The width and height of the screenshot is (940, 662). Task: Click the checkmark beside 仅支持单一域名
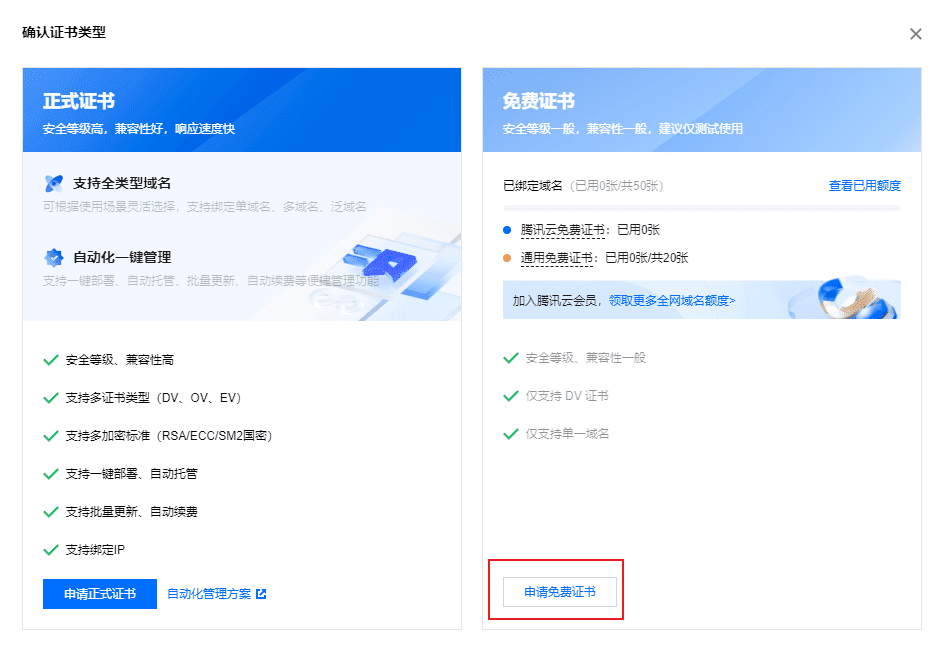coord(511,434)
